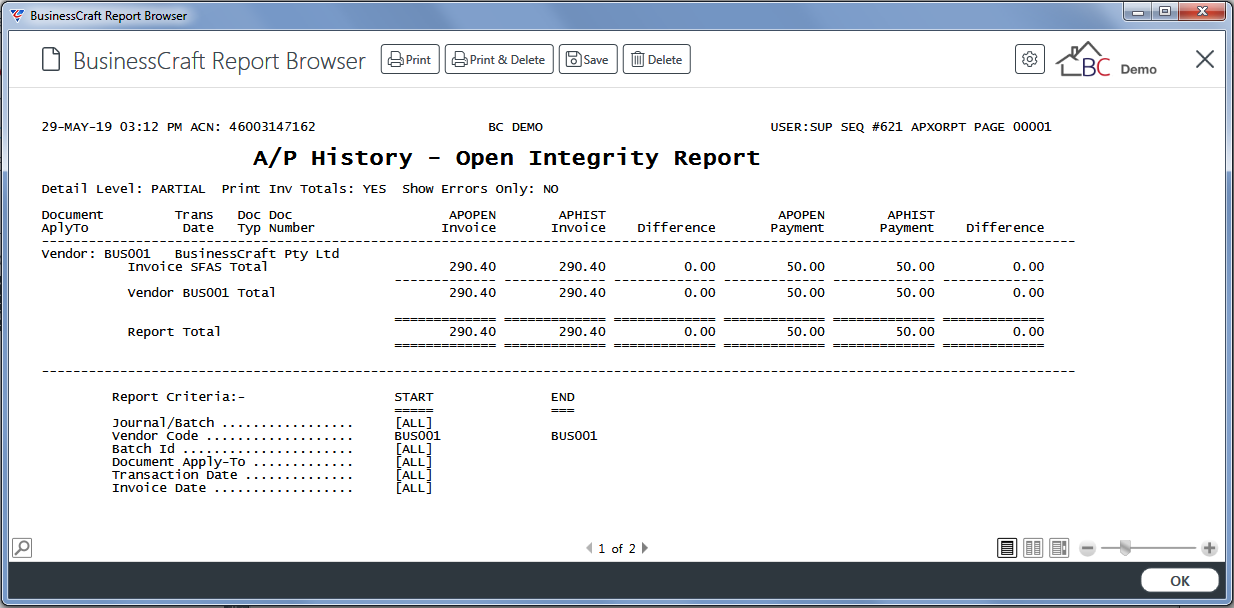Click the "Trans Date" column header

[194, 222]
